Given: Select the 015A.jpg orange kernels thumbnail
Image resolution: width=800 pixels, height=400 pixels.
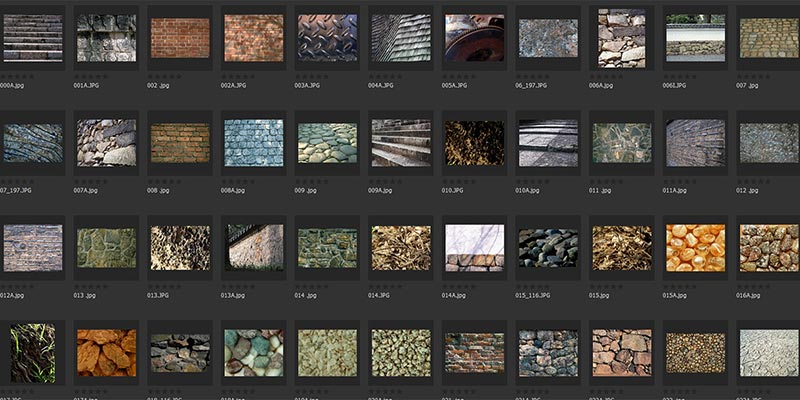Looking at the screenshot, I should (x=695, y=248).
